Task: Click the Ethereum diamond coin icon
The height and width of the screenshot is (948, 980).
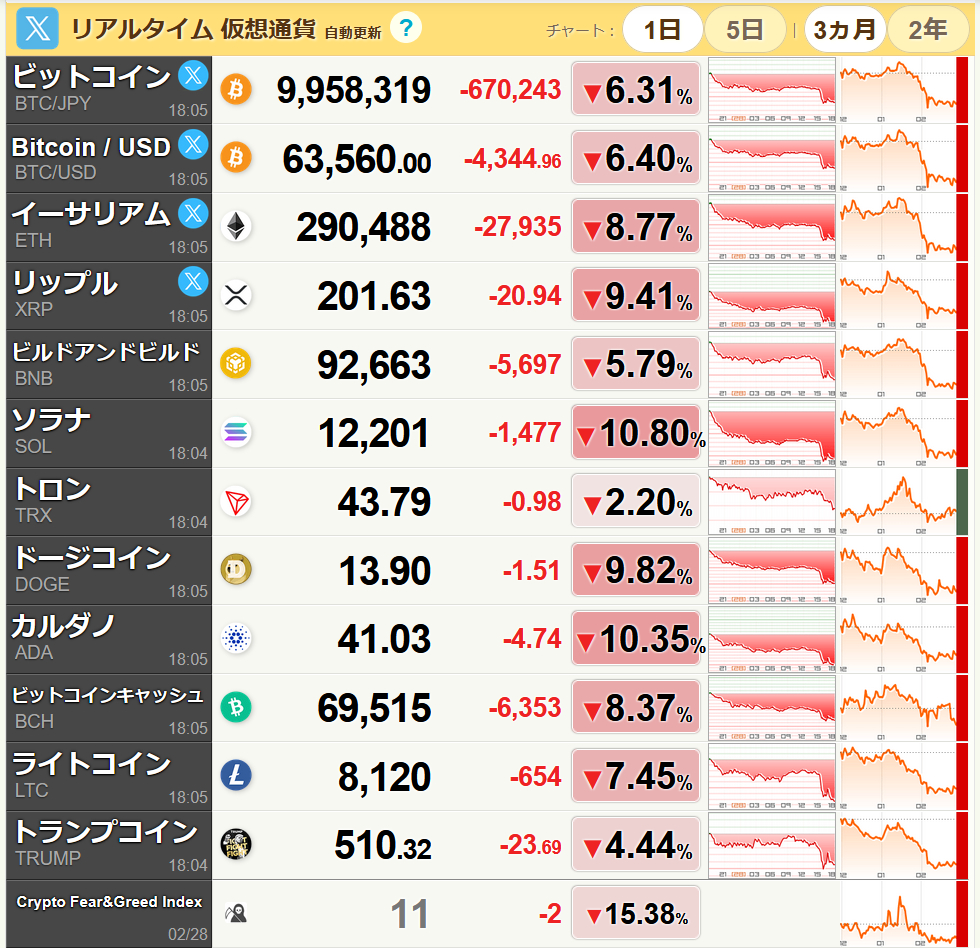Action: tap(236, 226)
